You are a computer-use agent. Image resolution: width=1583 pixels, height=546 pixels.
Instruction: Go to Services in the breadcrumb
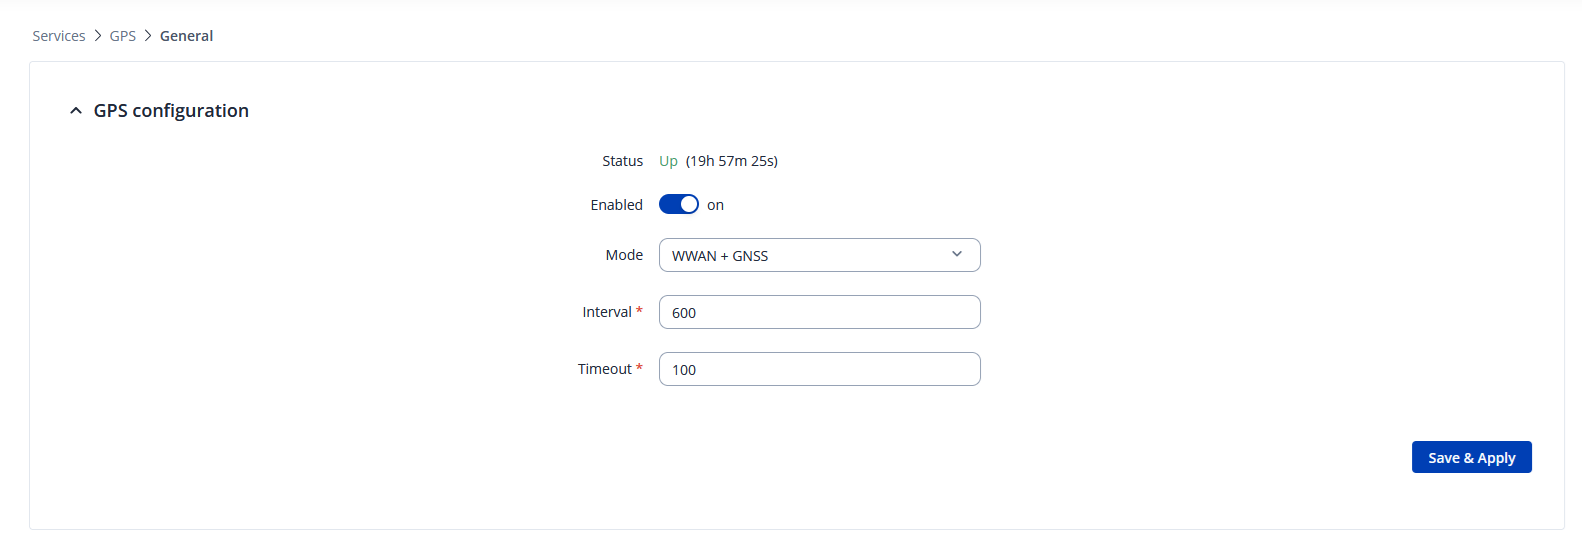click(x=59, y=36)
